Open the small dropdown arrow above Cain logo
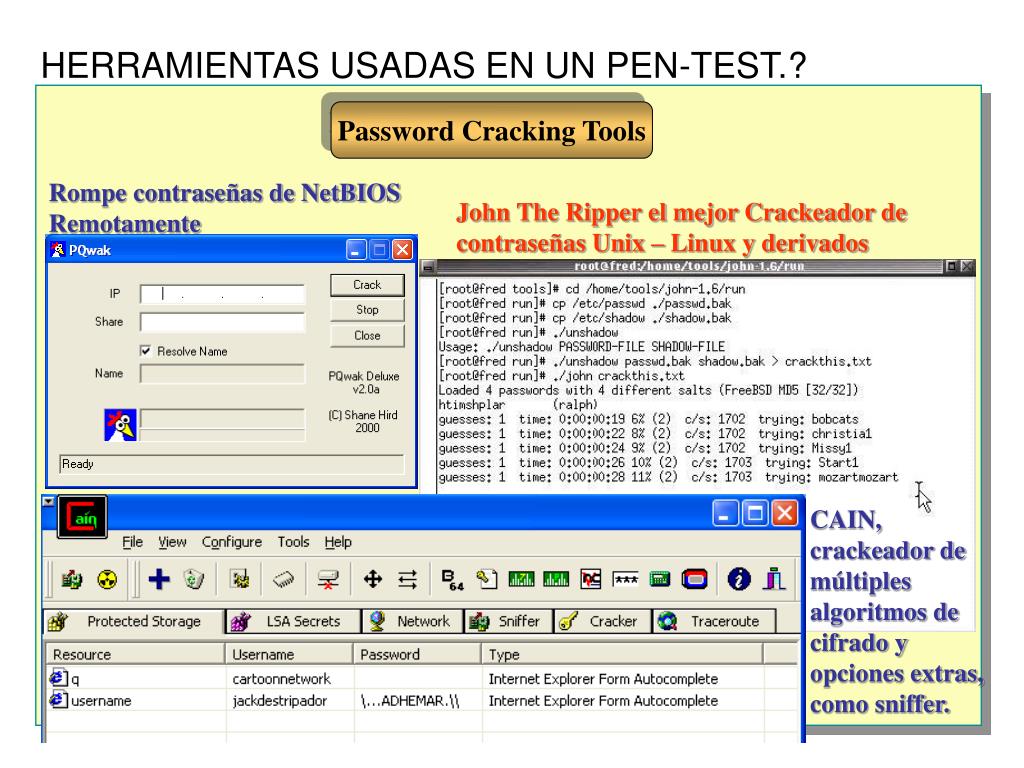Screen dimensions: 1024x768 tap(48, 502)
